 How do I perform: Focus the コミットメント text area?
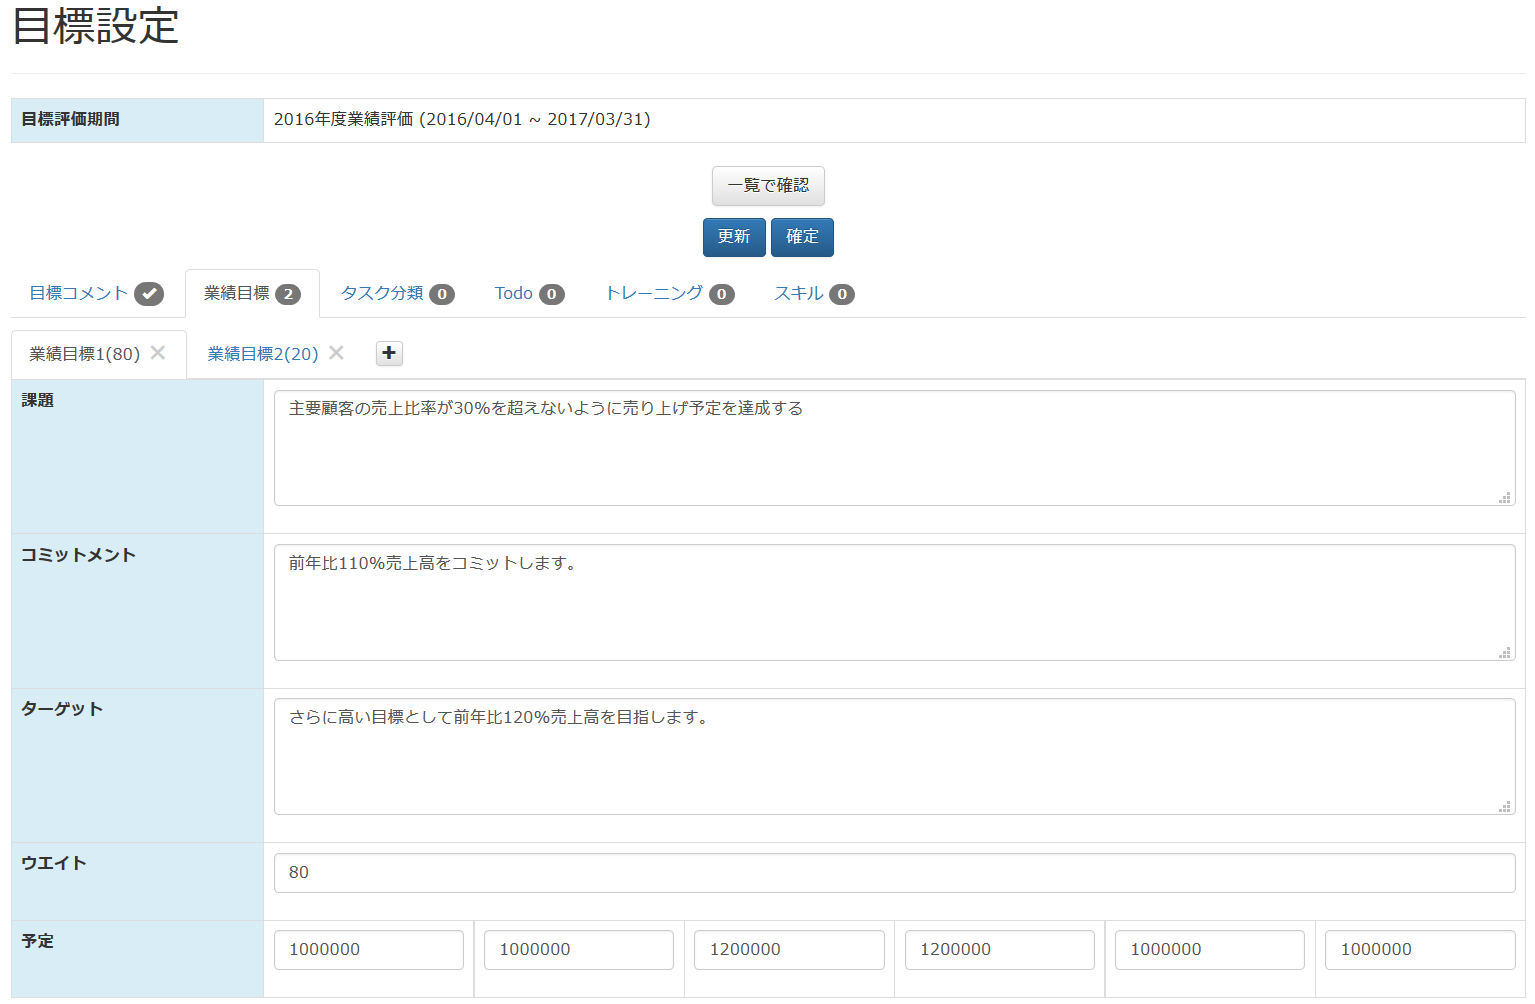pyautogui.click(x=894, y=602)
